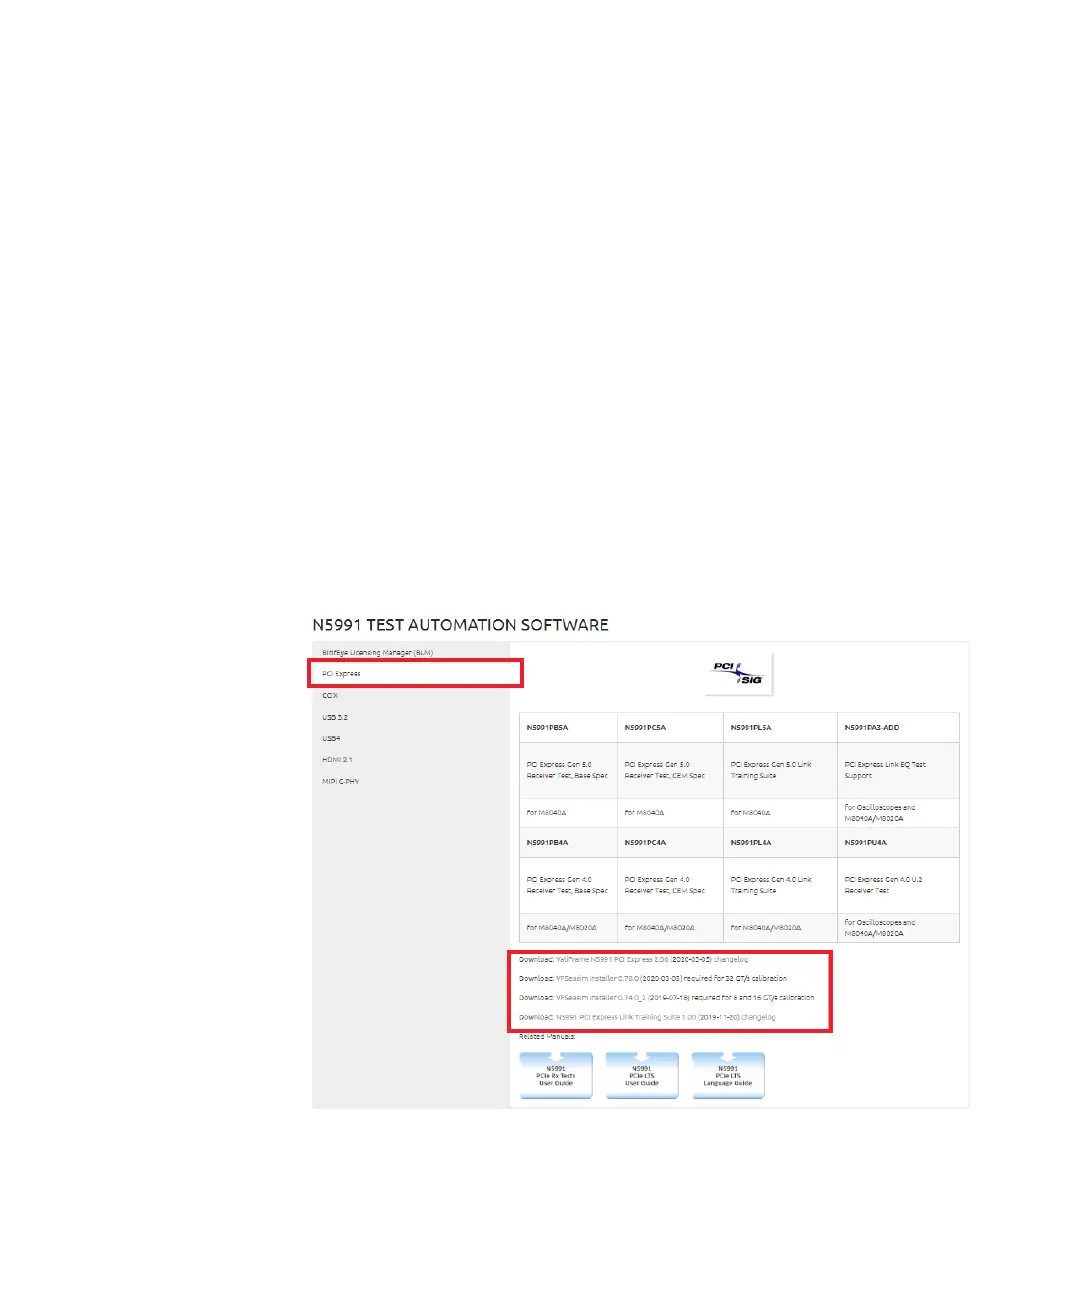1080x1296 pixels.
Task: Open changelog for ValiFrame PCI Express 3.06
Action: 731,959
